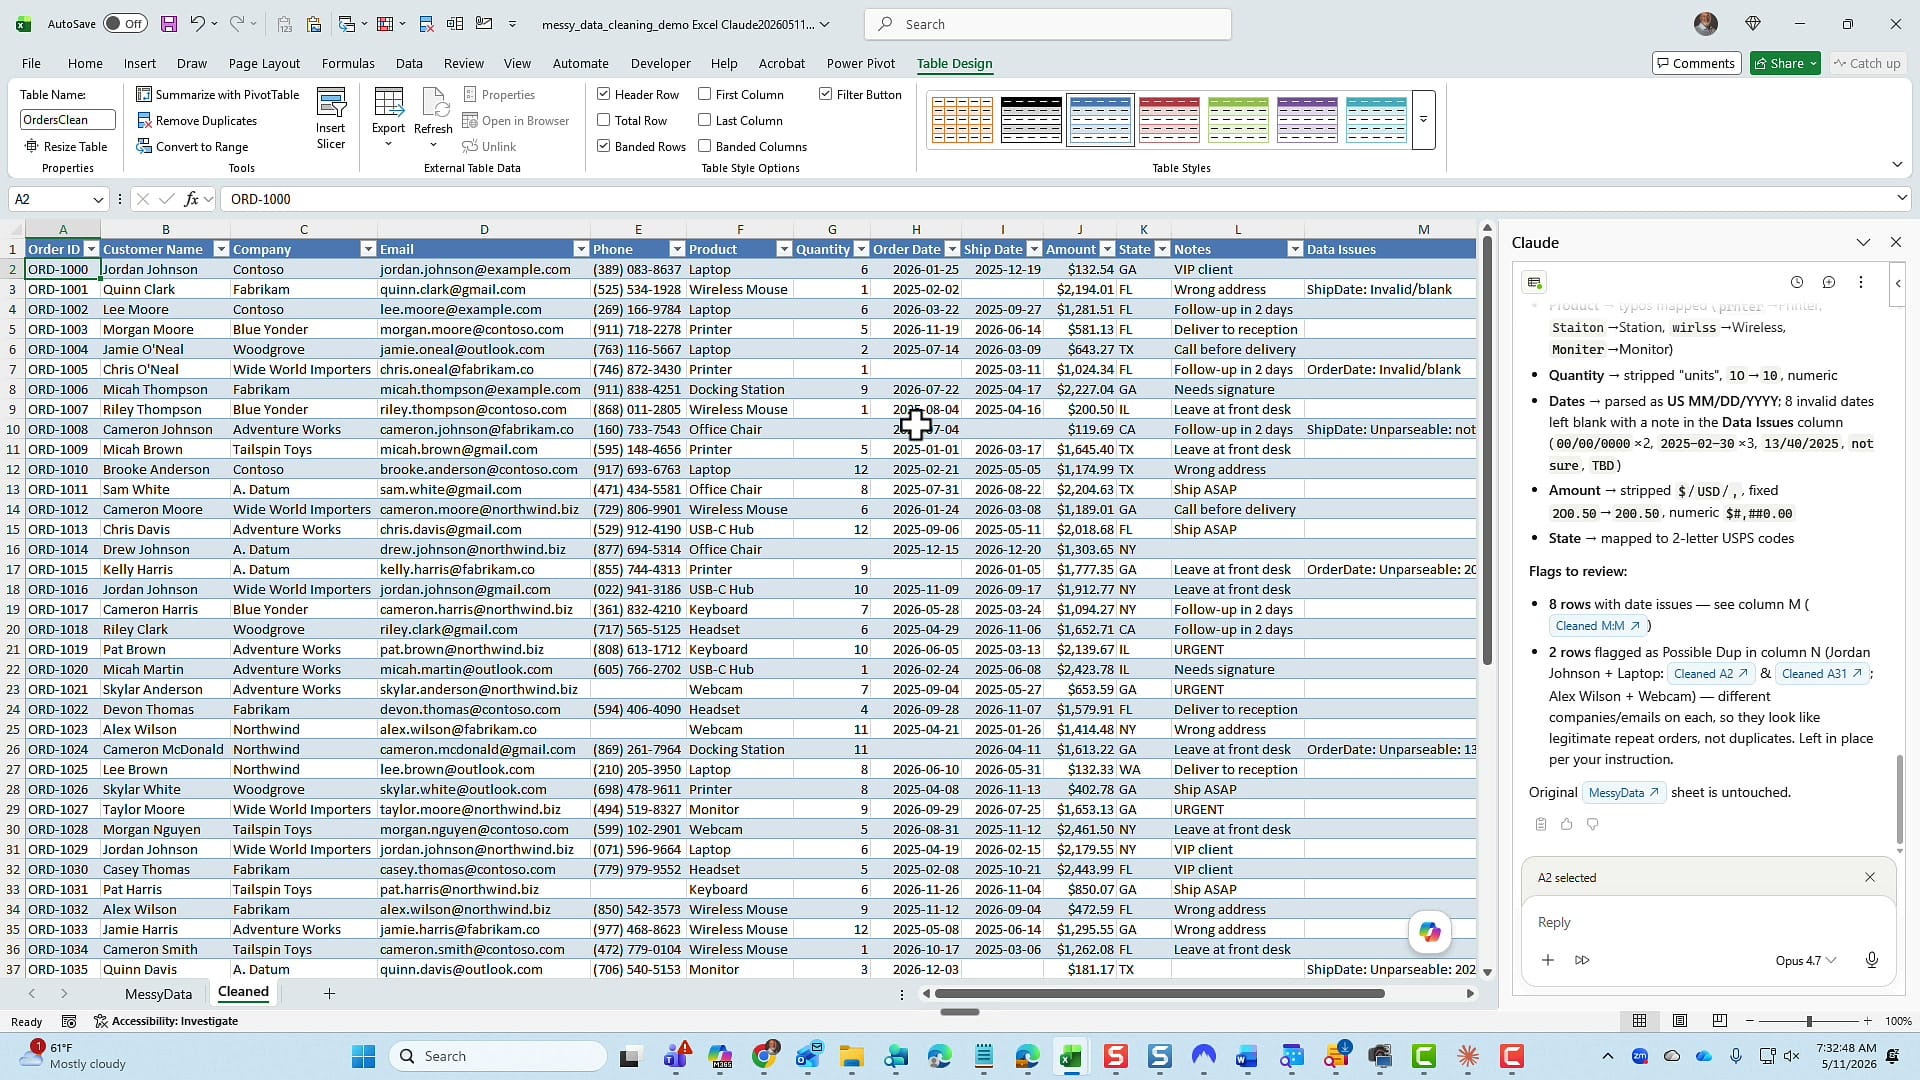Open Opus 4.7 model selector
Image resolution: width=1920 pixels, height=1080 pixels.
click(x=1806, y=960)
